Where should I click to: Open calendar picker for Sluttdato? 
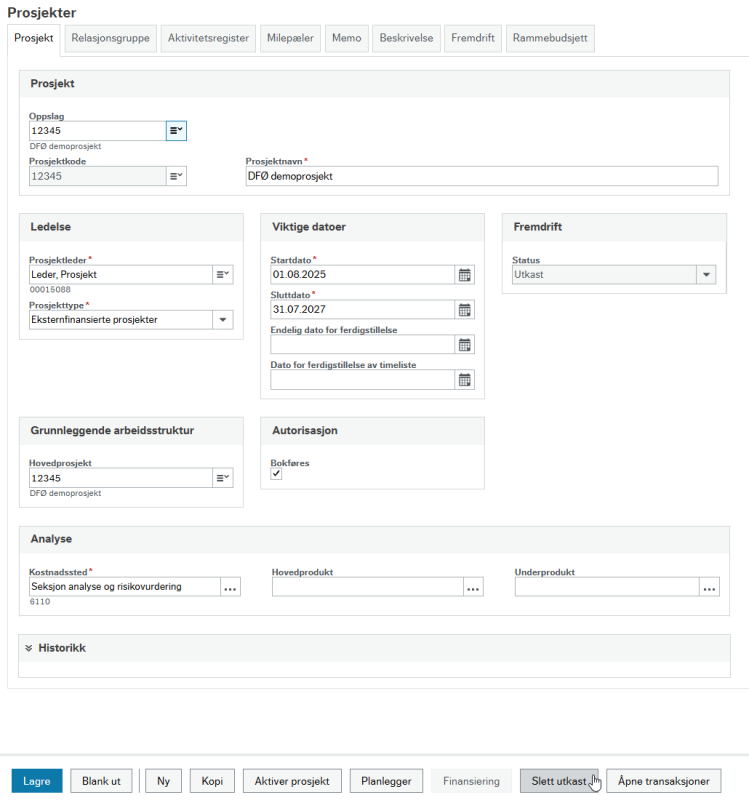464,310
